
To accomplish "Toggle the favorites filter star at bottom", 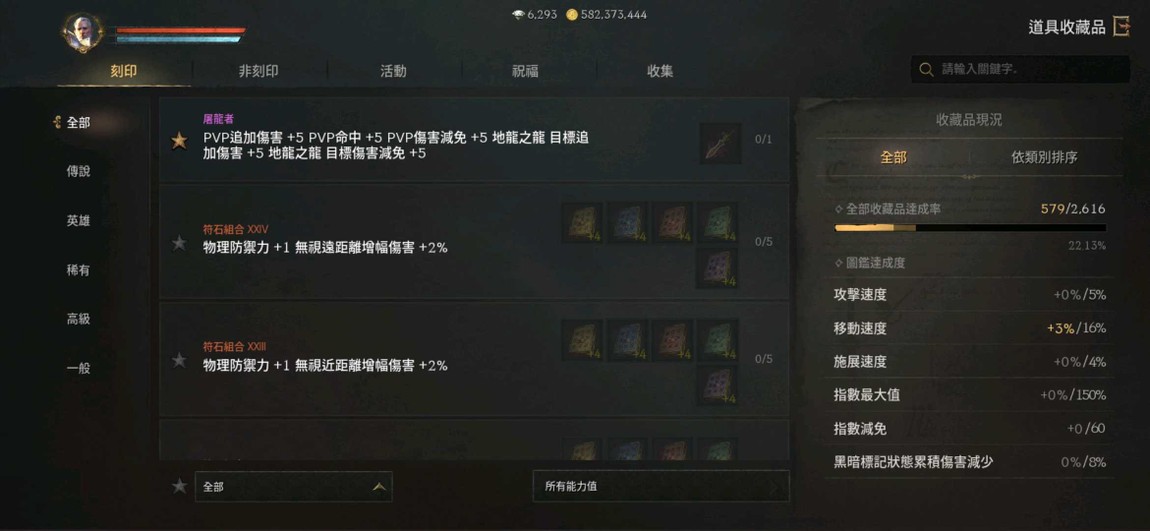I will (179, 486).
